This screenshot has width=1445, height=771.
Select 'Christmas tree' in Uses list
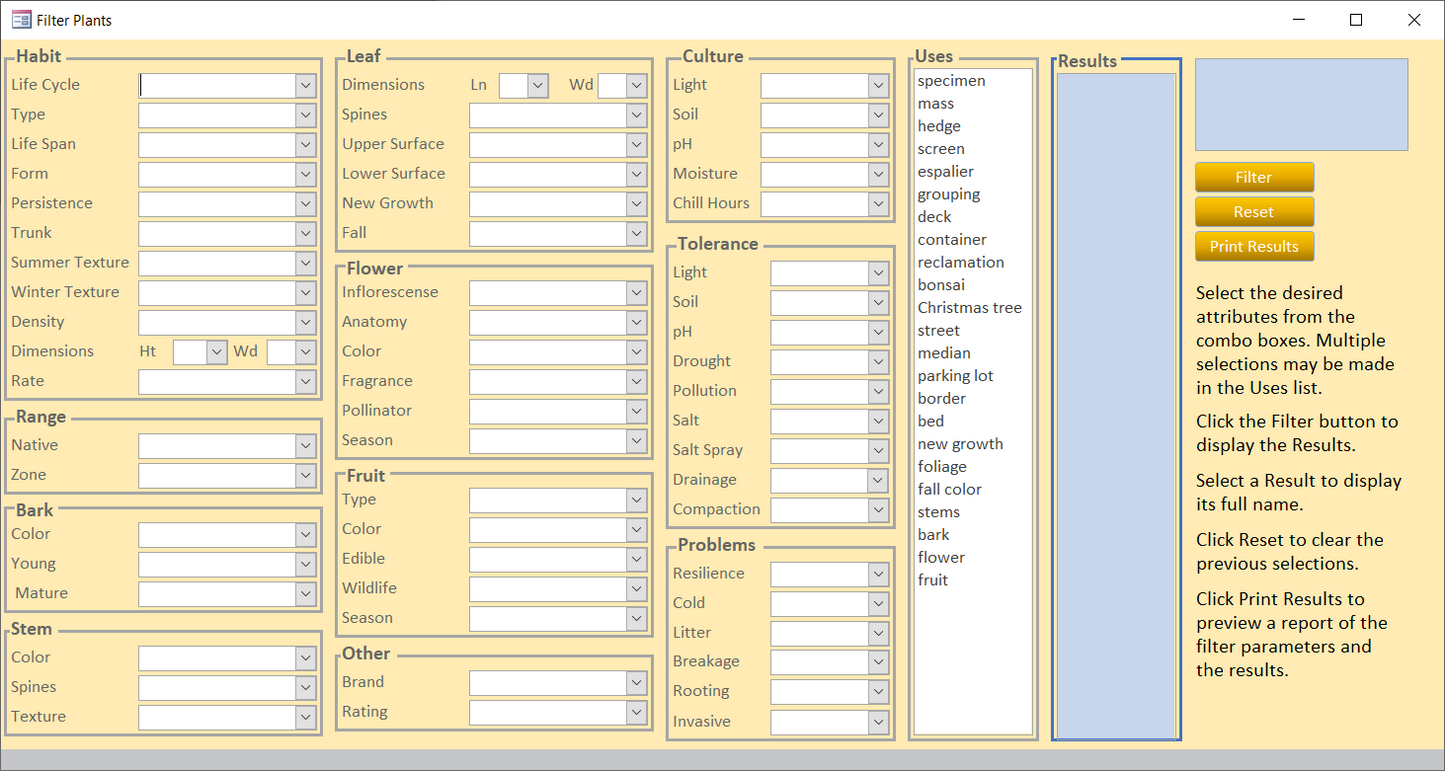tap(969, 308)
